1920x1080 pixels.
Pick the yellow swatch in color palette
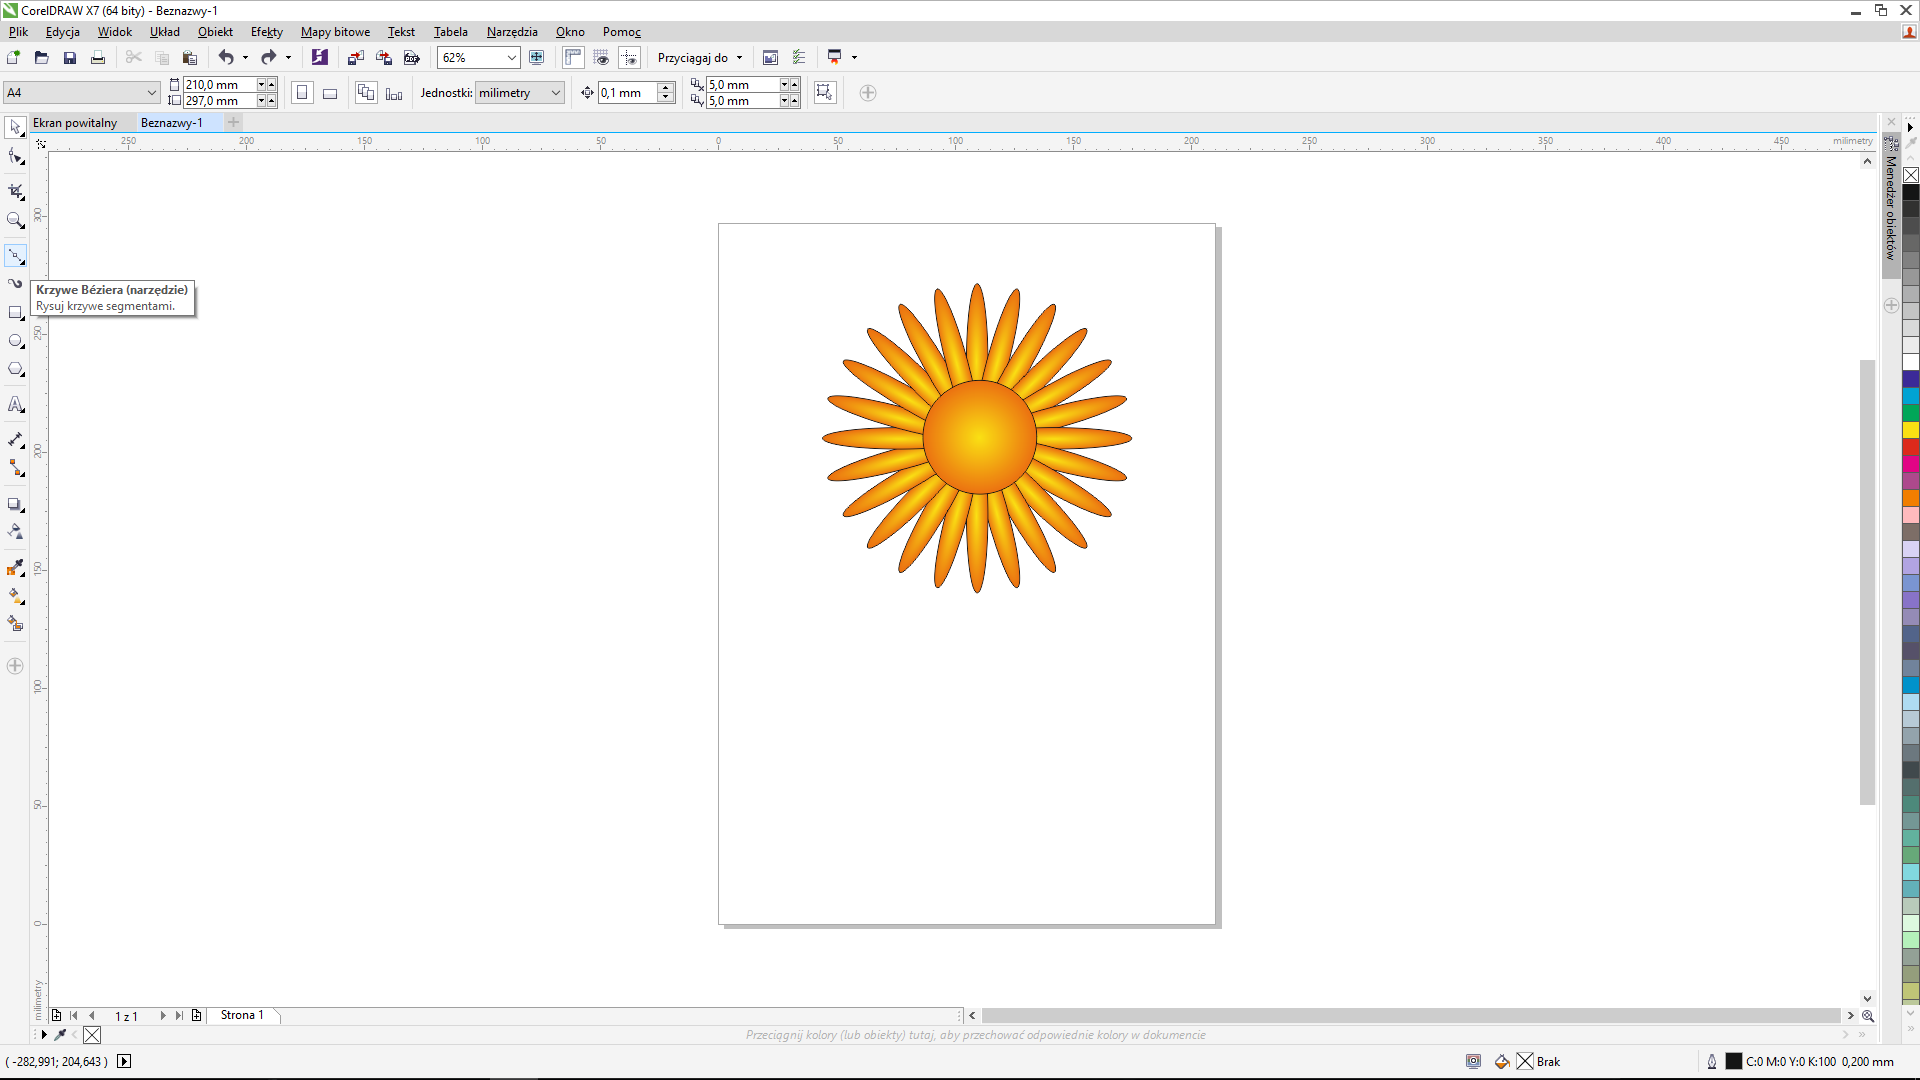tap(1910, 430)
